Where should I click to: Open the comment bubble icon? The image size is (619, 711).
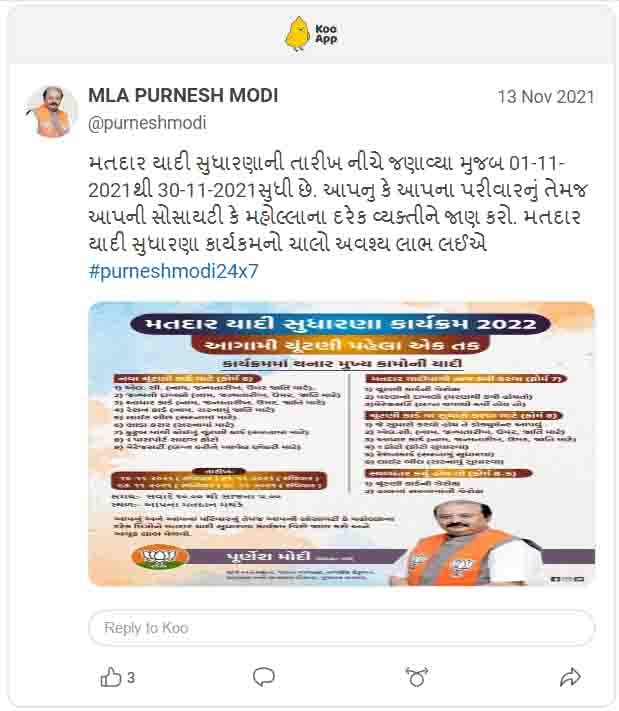point(263,677)
